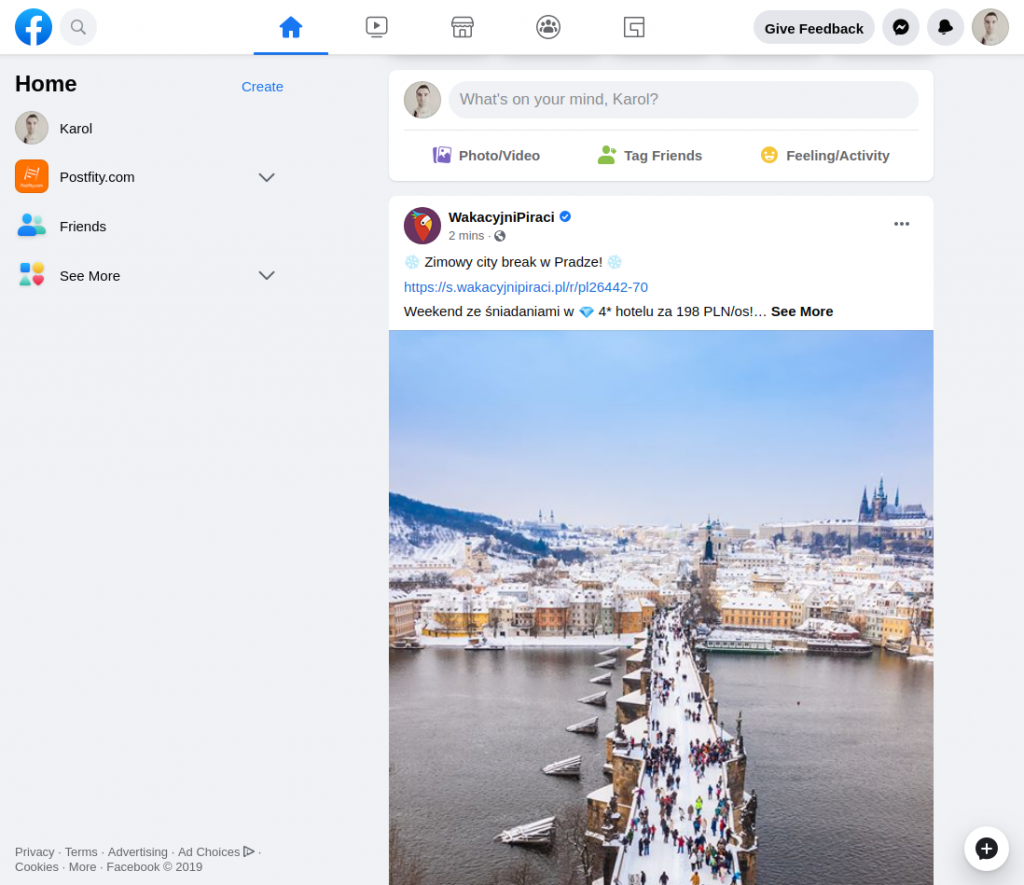
Task: Open the wakacyjnipiraci.pl link in the post
Action: click(x=526, y=287)
